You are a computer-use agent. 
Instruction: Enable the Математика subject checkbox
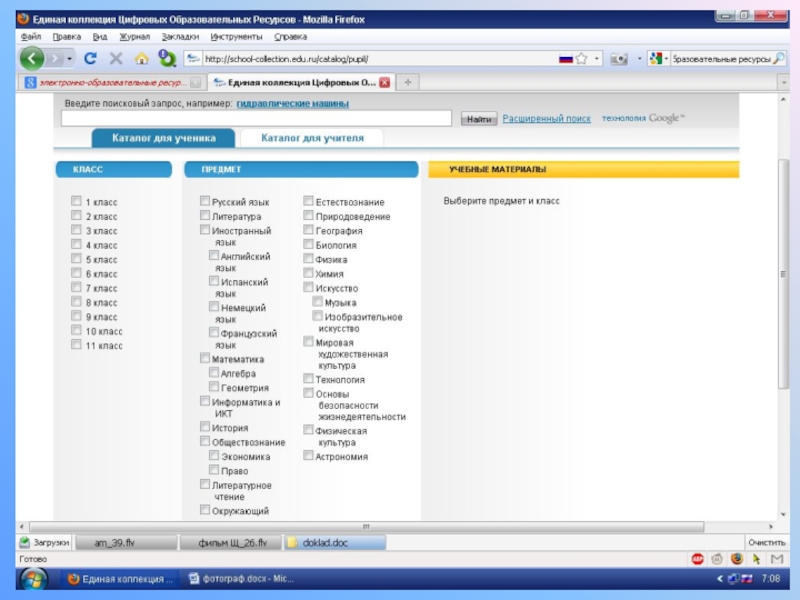(x=205, y=358)
